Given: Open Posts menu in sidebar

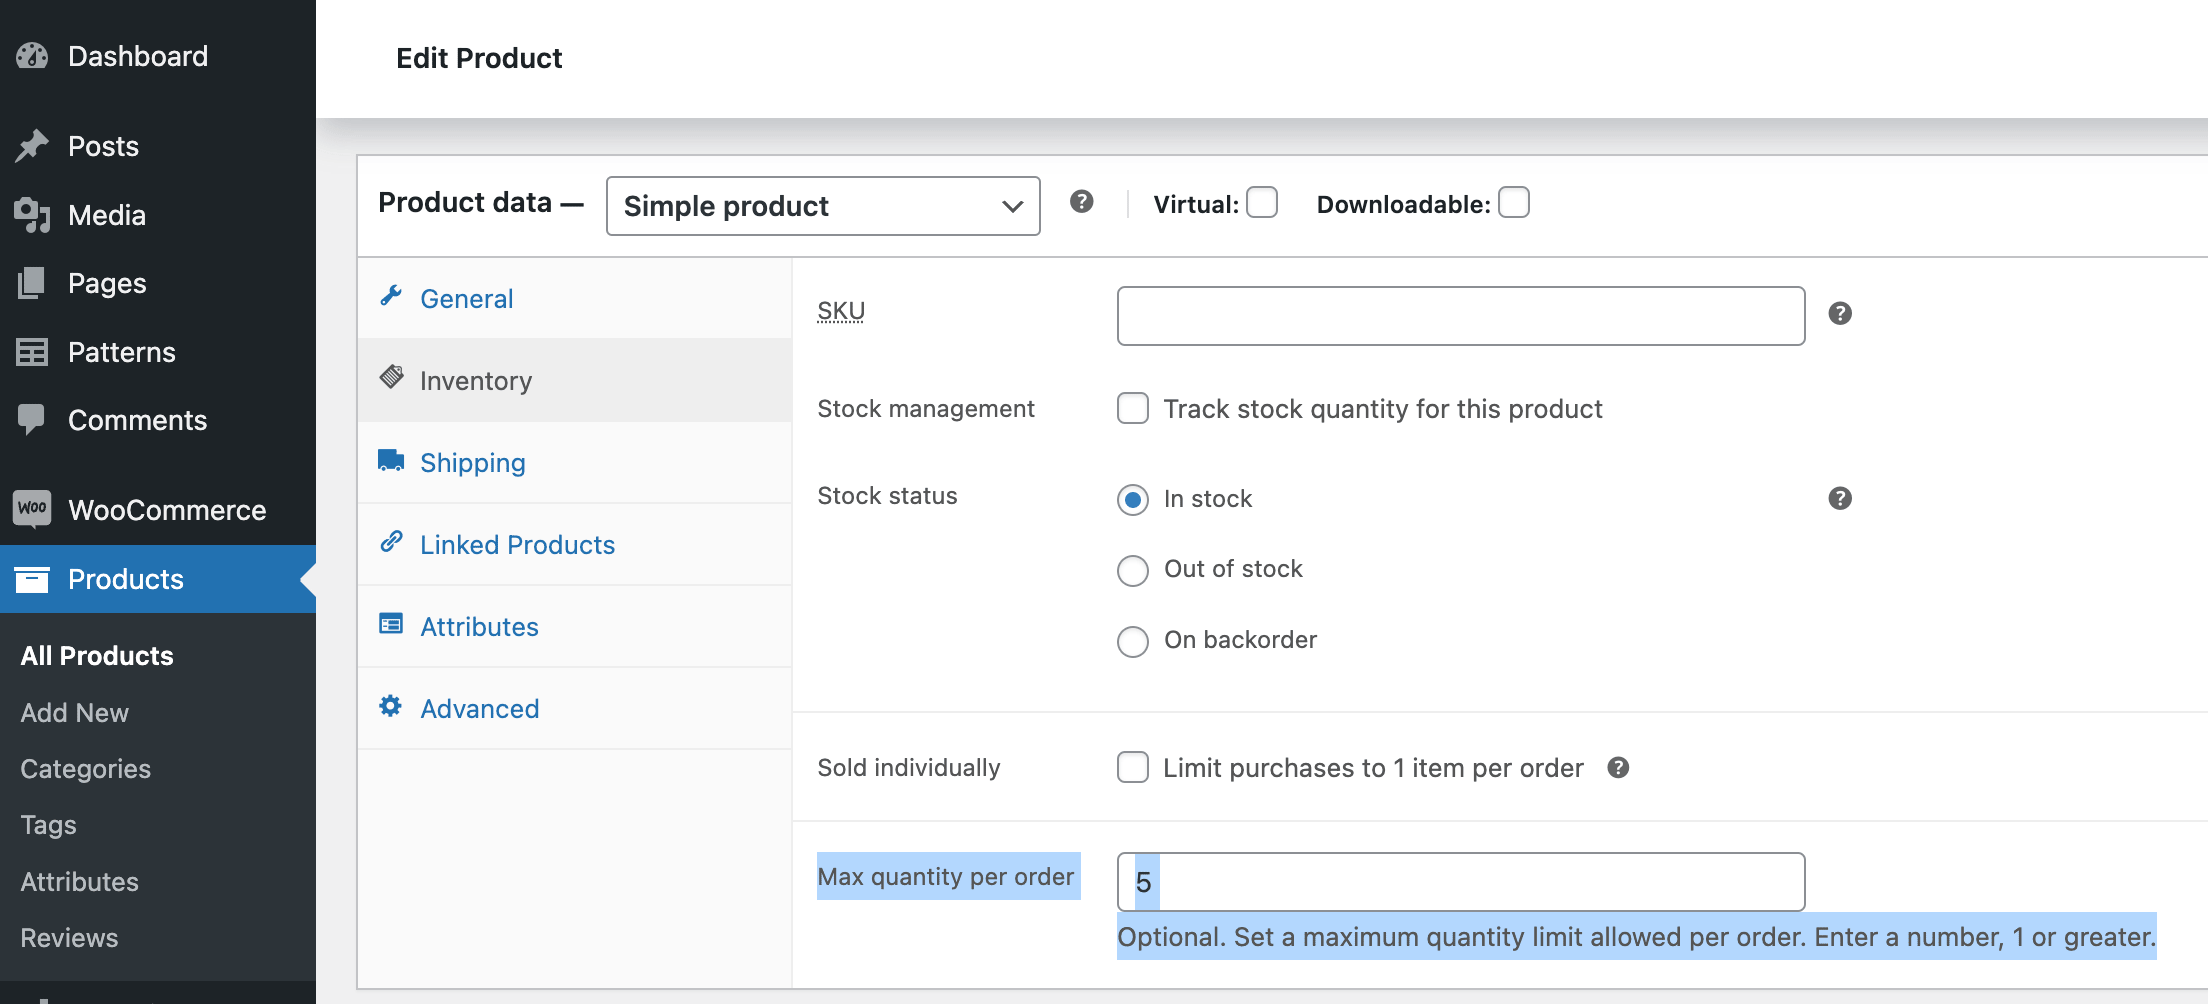Looking at the screenshot, I should (x=158, y=146).
